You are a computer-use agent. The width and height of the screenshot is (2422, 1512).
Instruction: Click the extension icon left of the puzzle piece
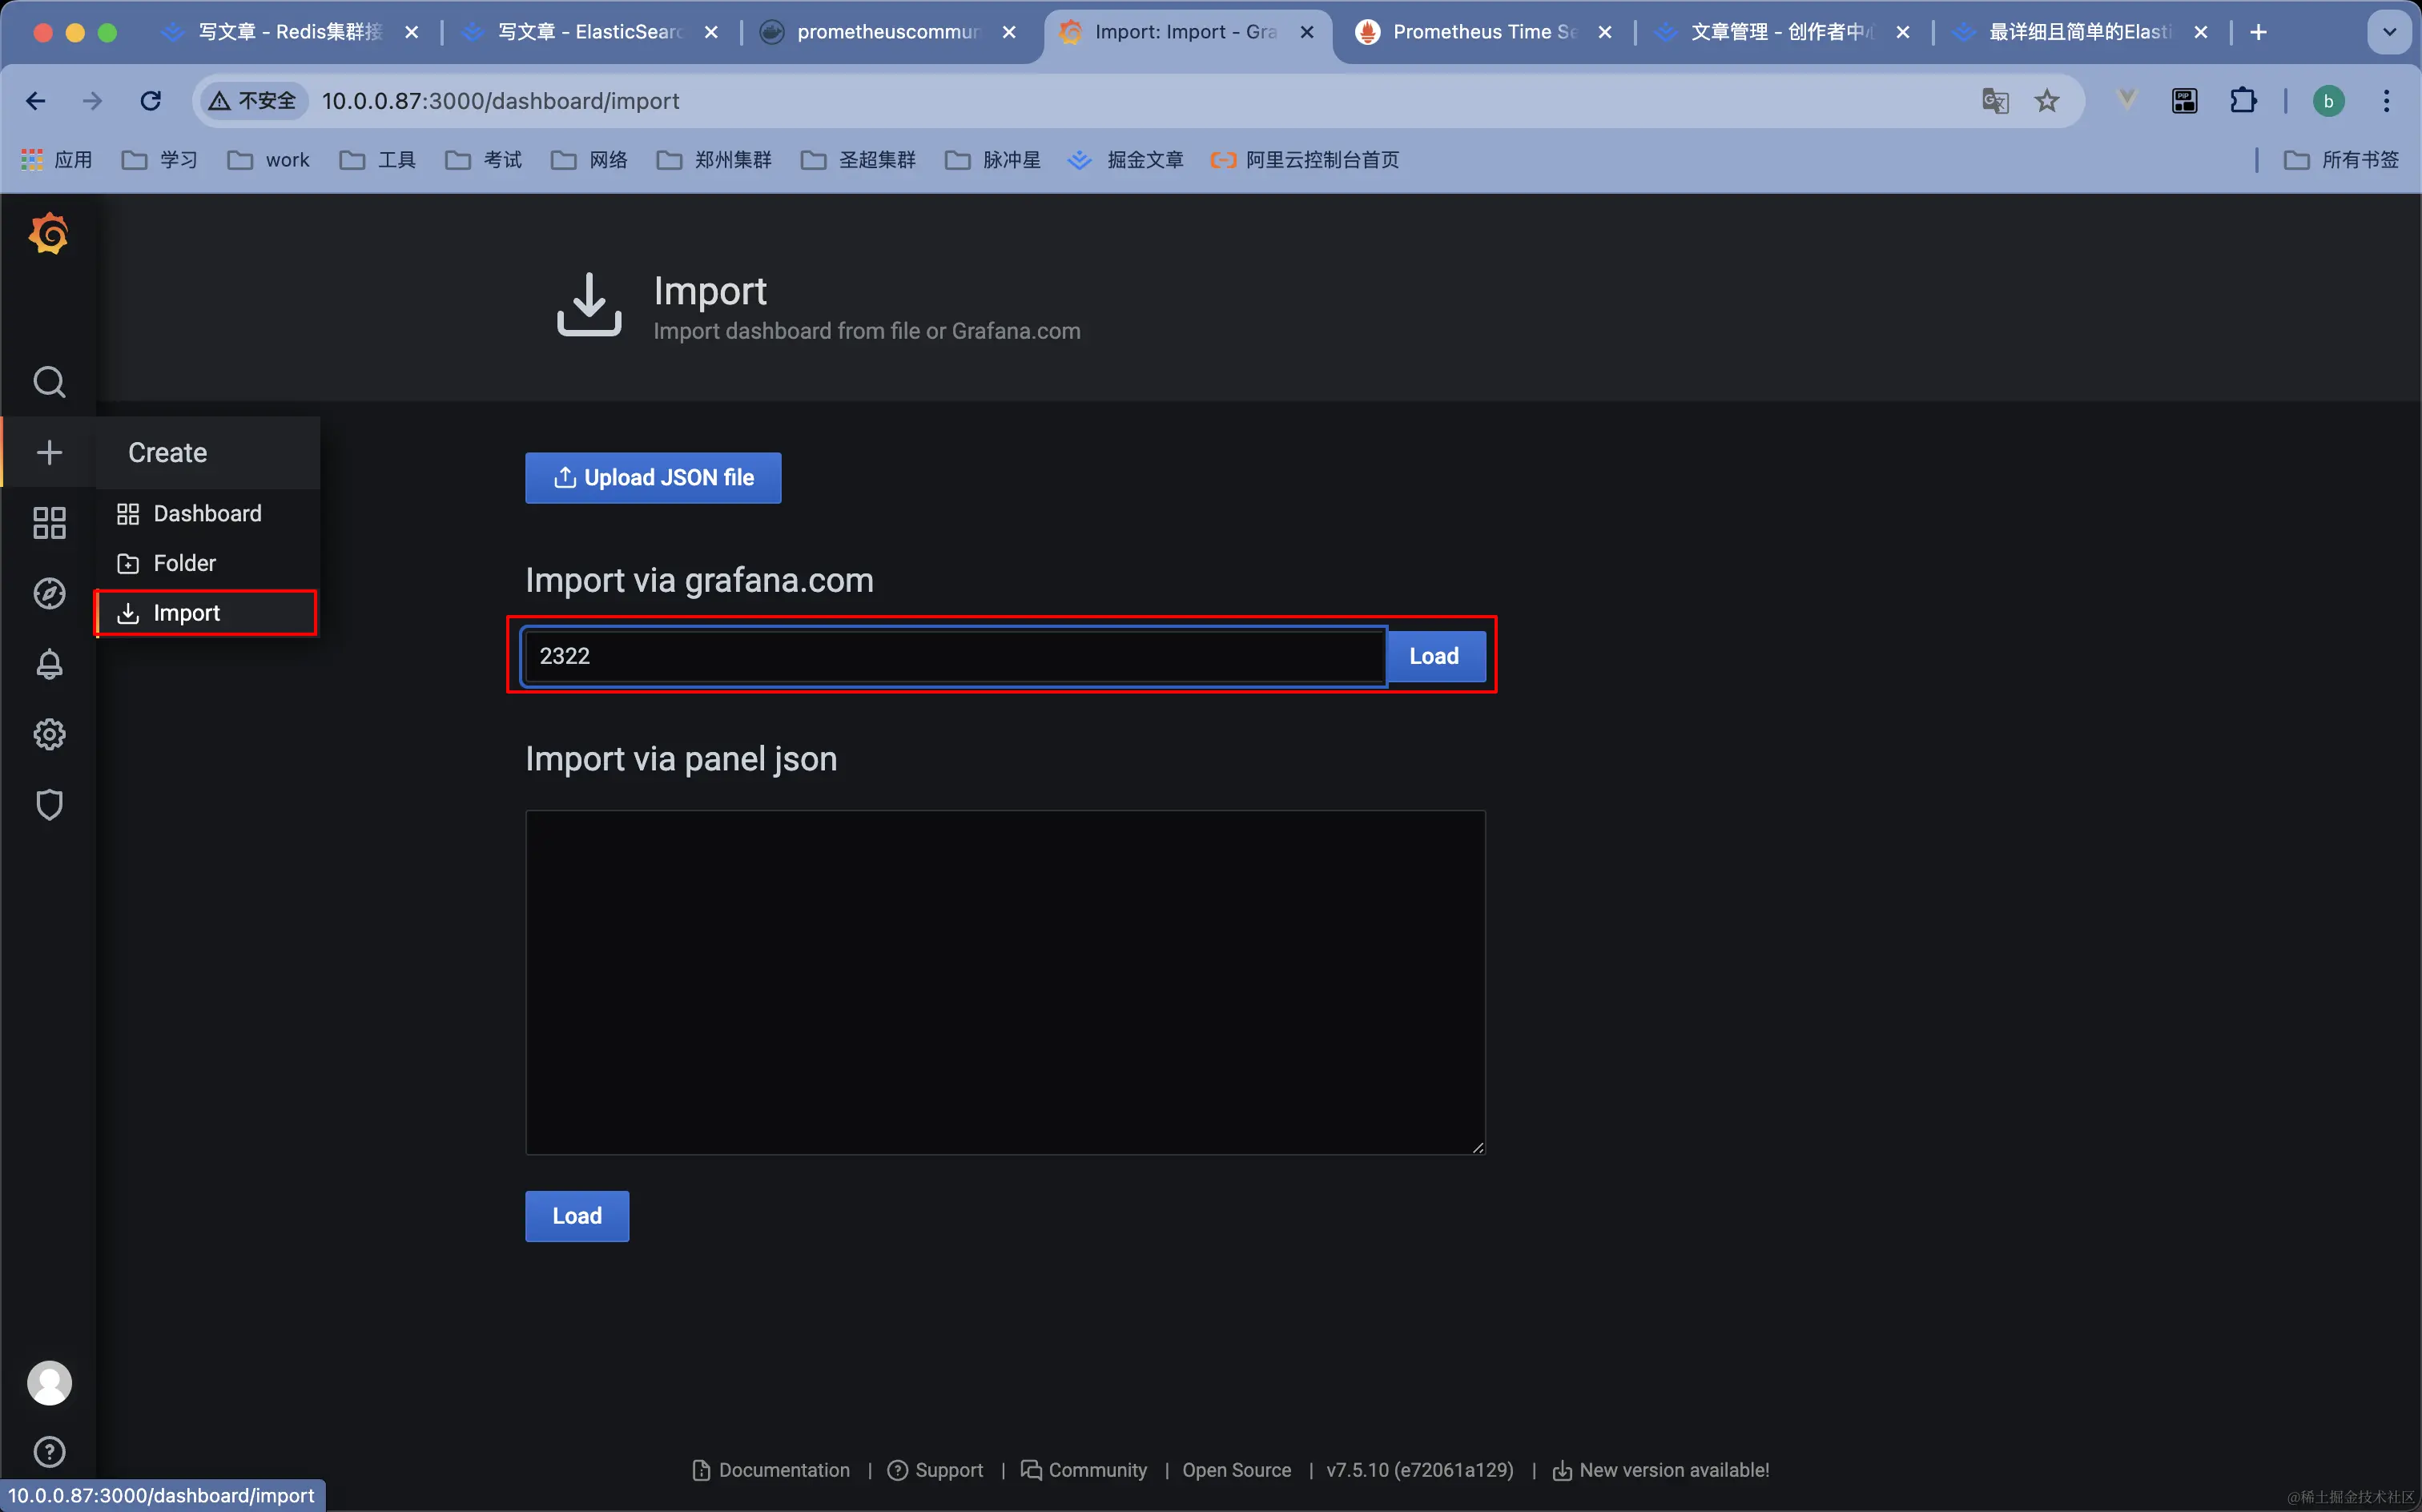[2185, 101]
